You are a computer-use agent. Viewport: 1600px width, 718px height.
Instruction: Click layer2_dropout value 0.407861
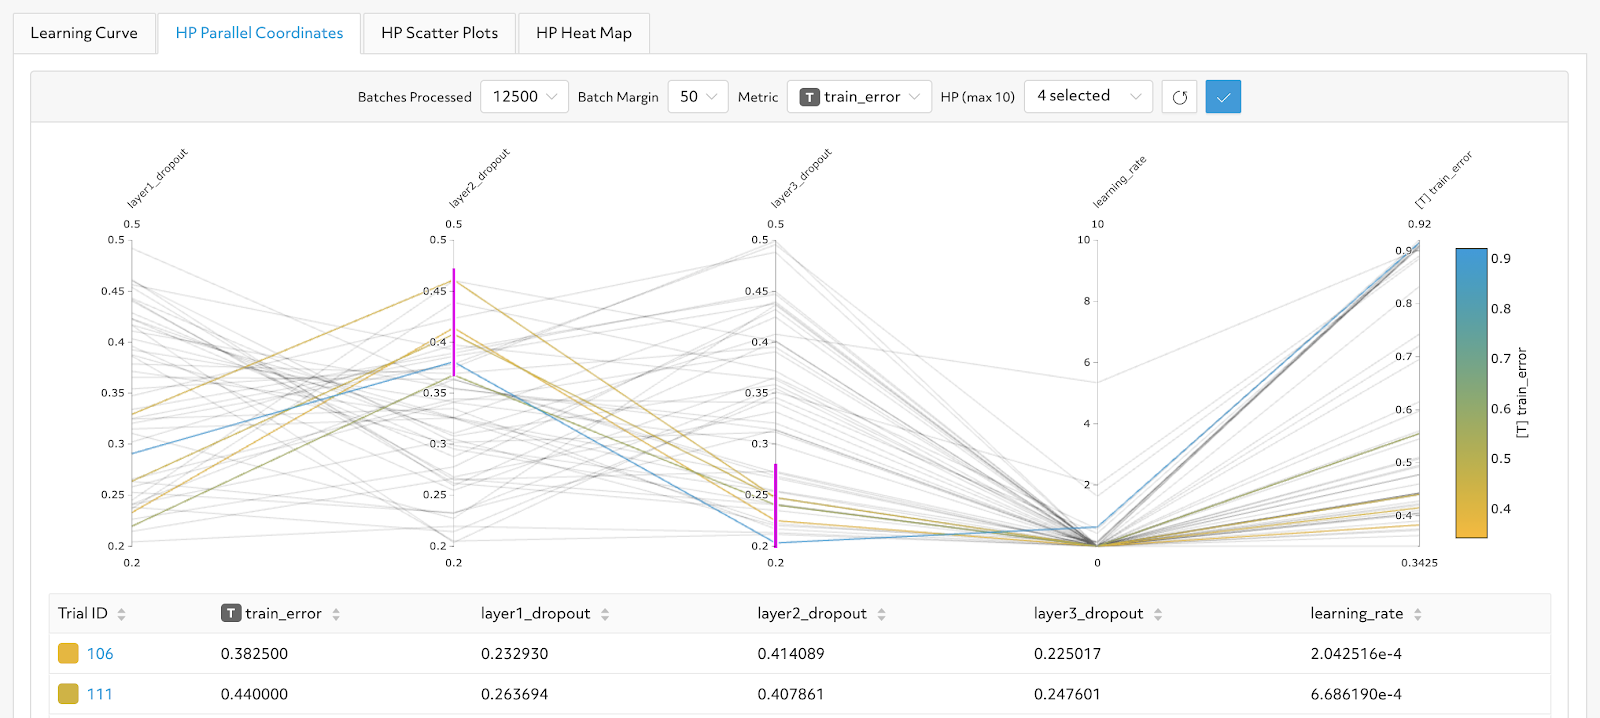[791, 694]
